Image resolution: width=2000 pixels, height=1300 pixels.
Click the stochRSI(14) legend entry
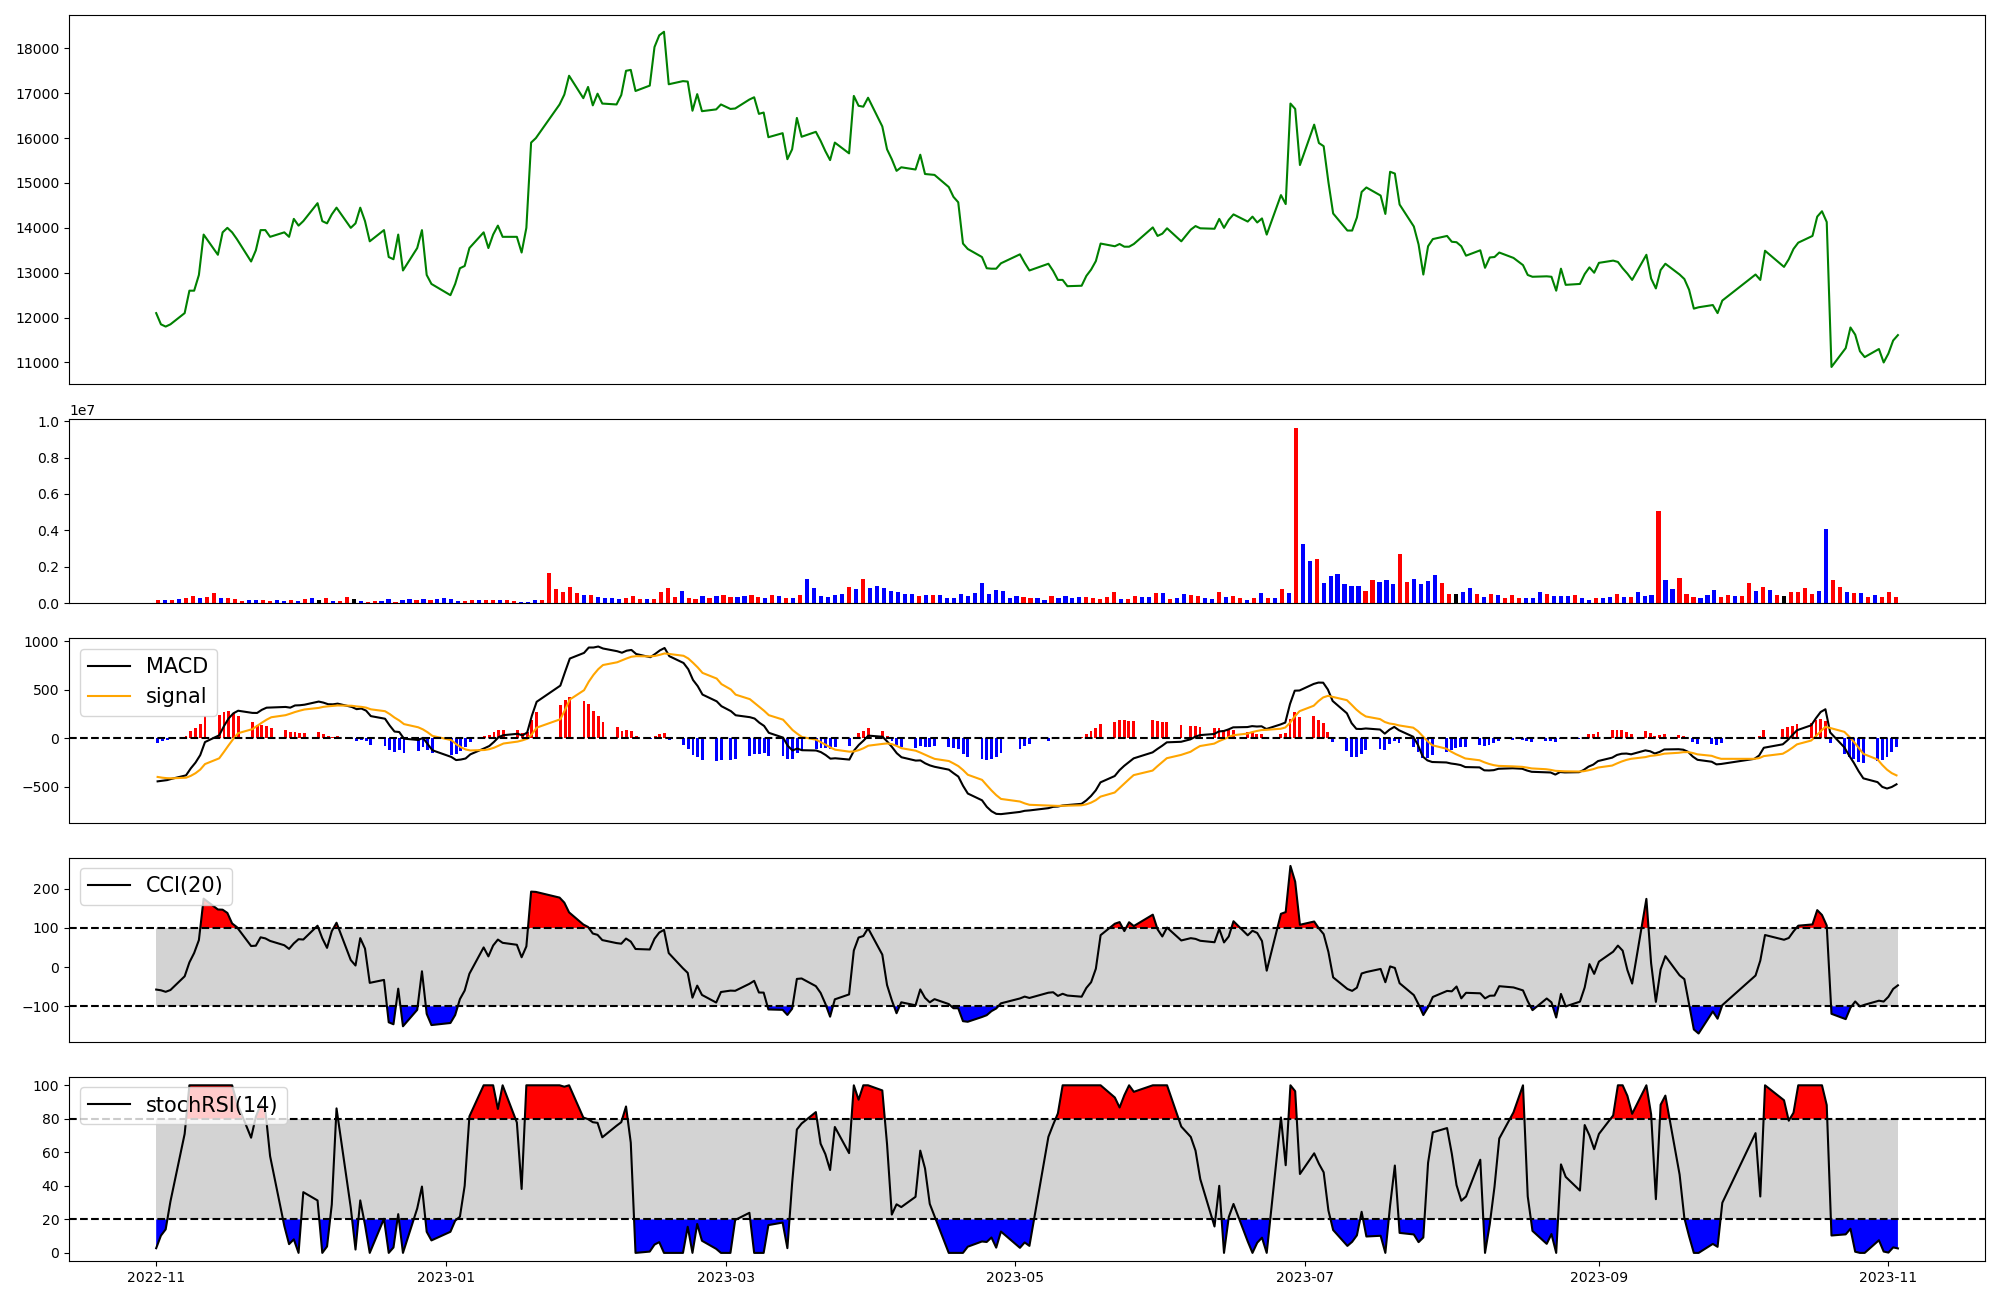[211, 1105]
